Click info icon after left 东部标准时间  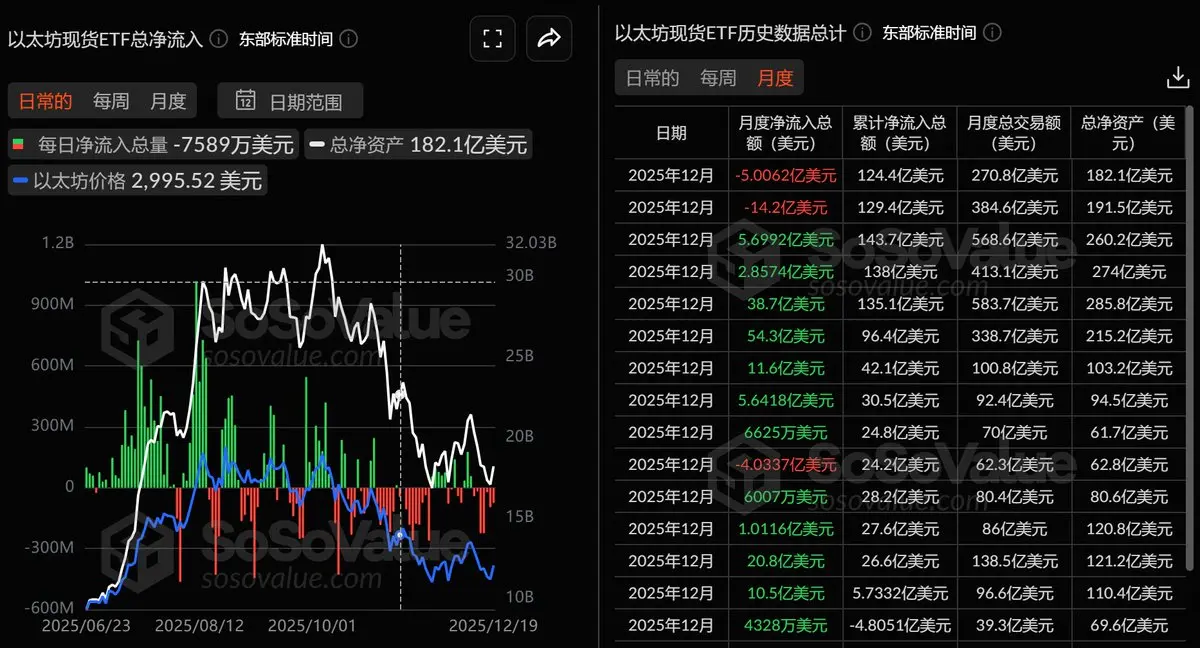[x=348, y=39]
